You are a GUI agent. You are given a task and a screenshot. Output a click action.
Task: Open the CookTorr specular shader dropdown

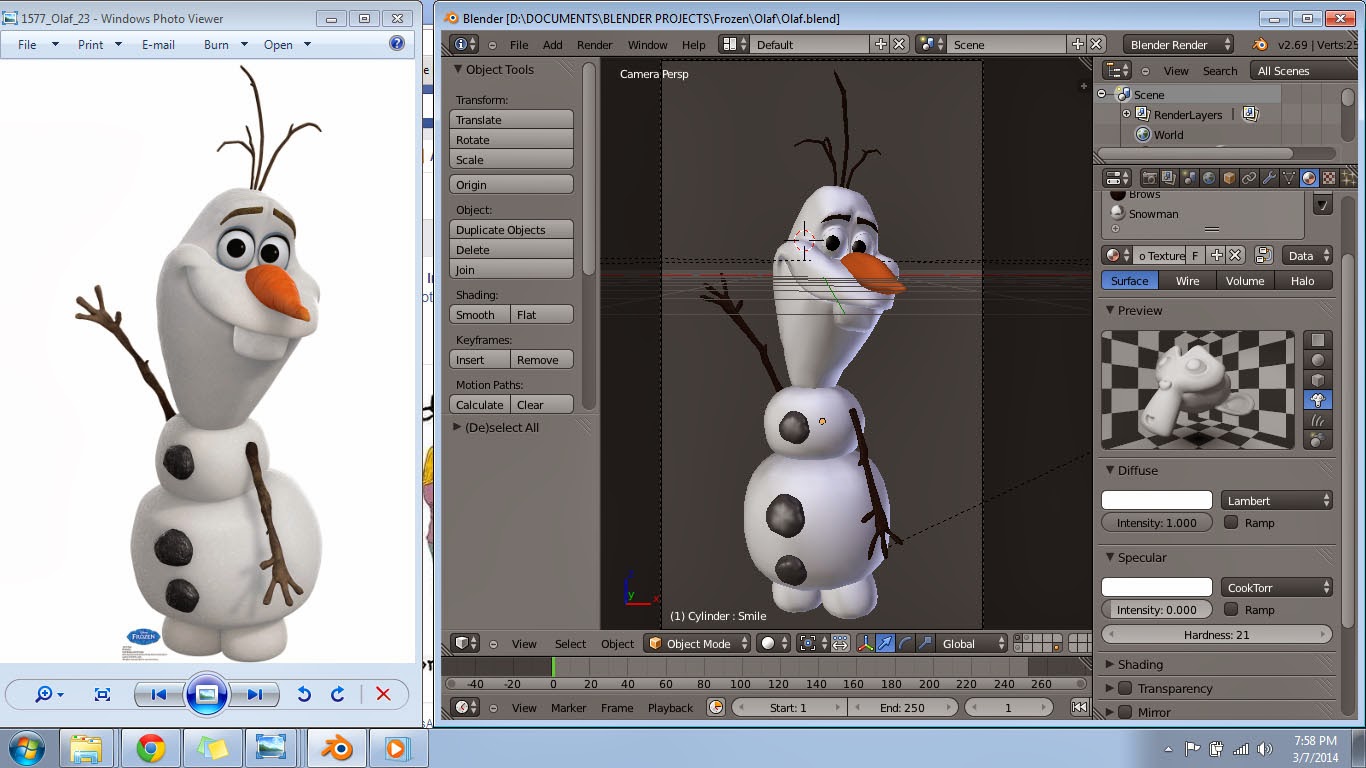(1277, 587)
